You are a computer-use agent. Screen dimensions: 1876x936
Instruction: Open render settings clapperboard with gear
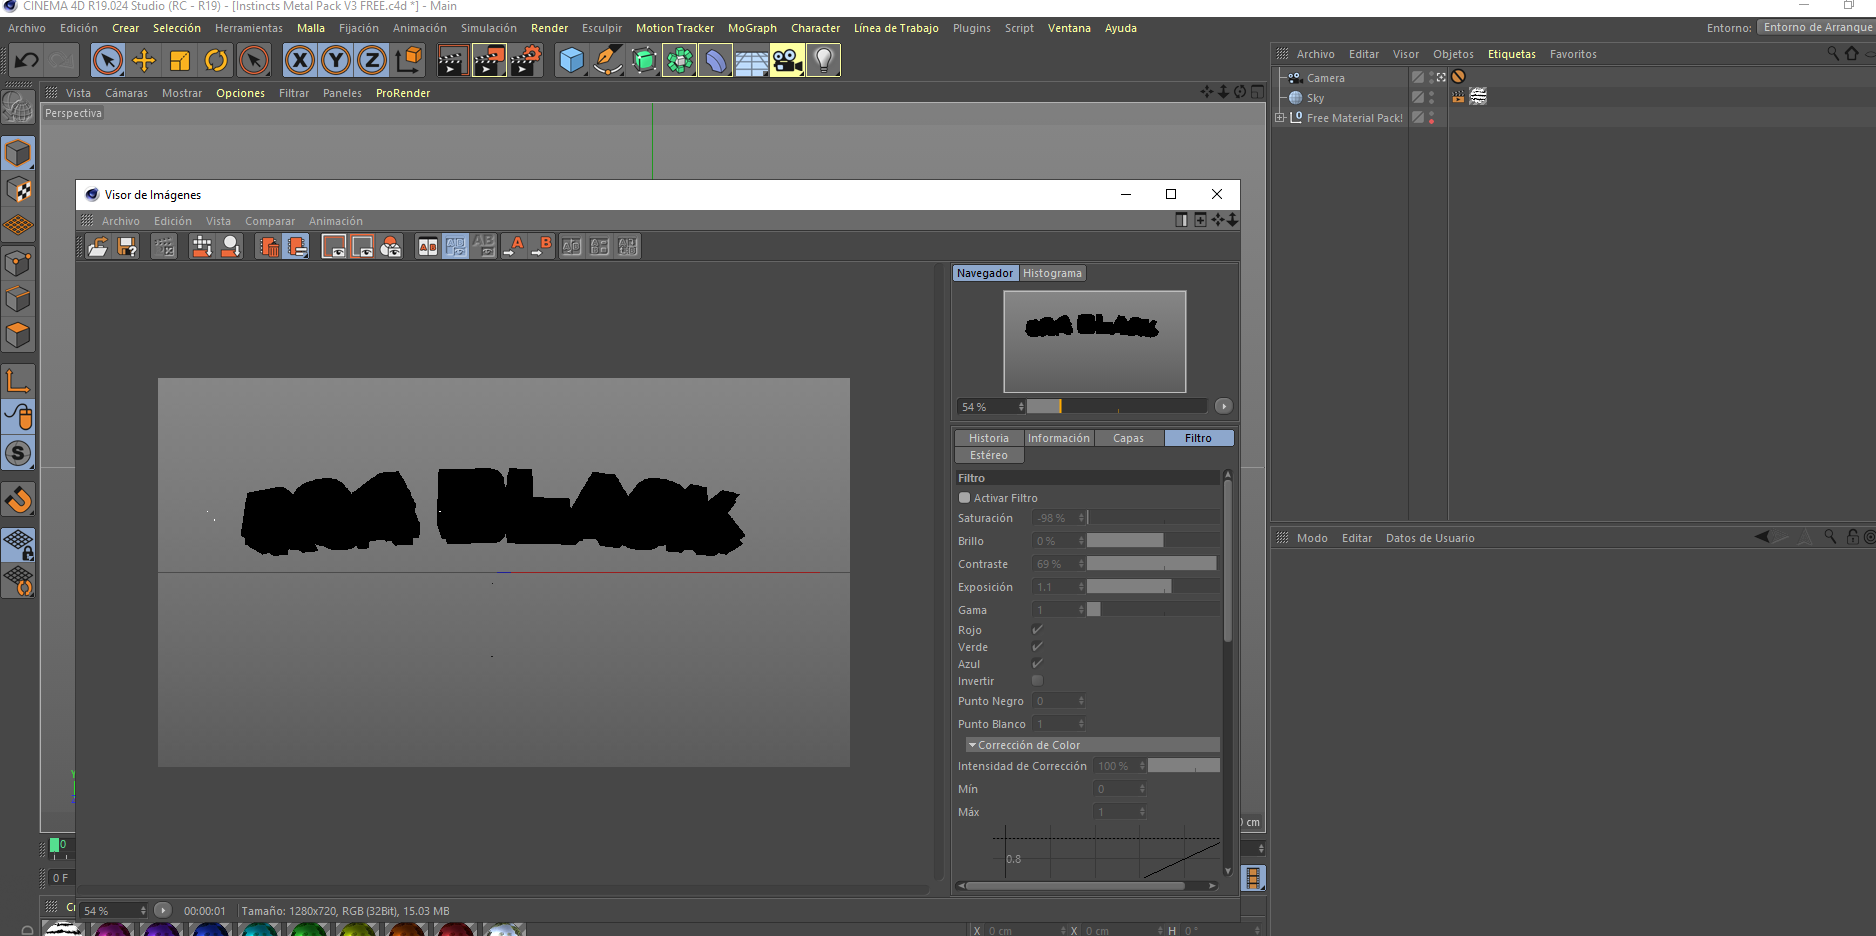tap(526, 61)
